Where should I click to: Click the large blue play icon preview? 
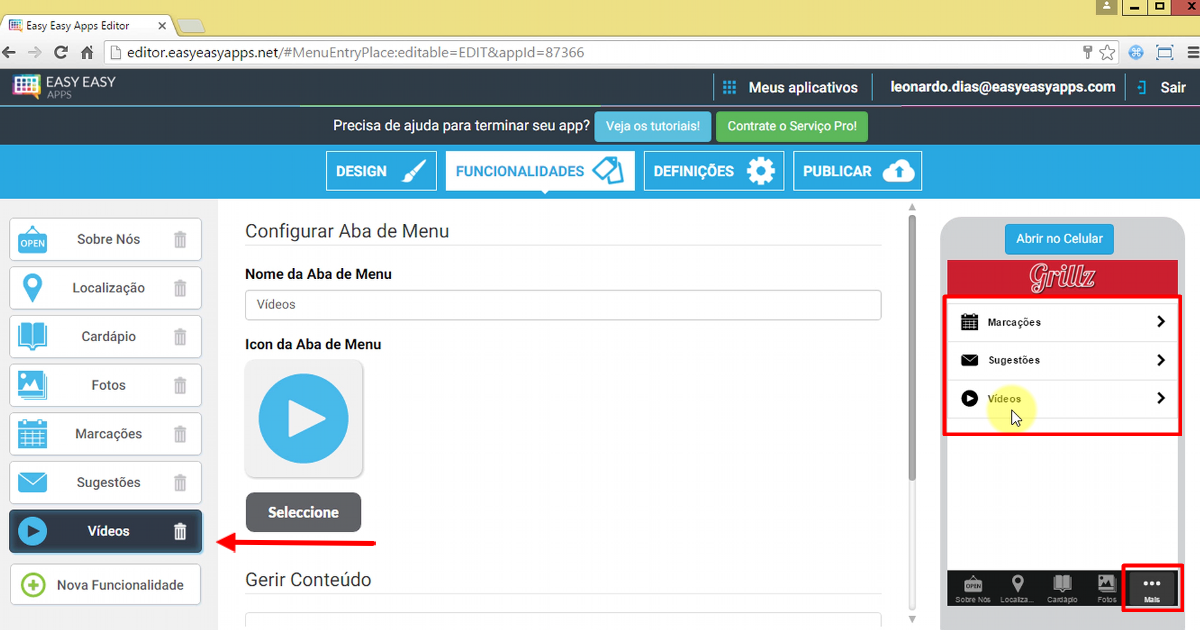click(x=303, y=419)
